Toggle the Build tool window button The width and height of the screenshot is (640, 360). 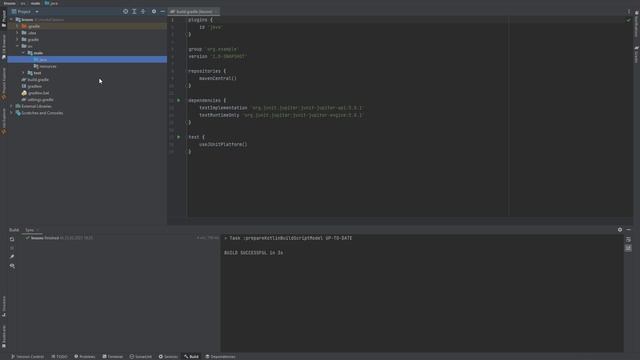coord(191,357)
